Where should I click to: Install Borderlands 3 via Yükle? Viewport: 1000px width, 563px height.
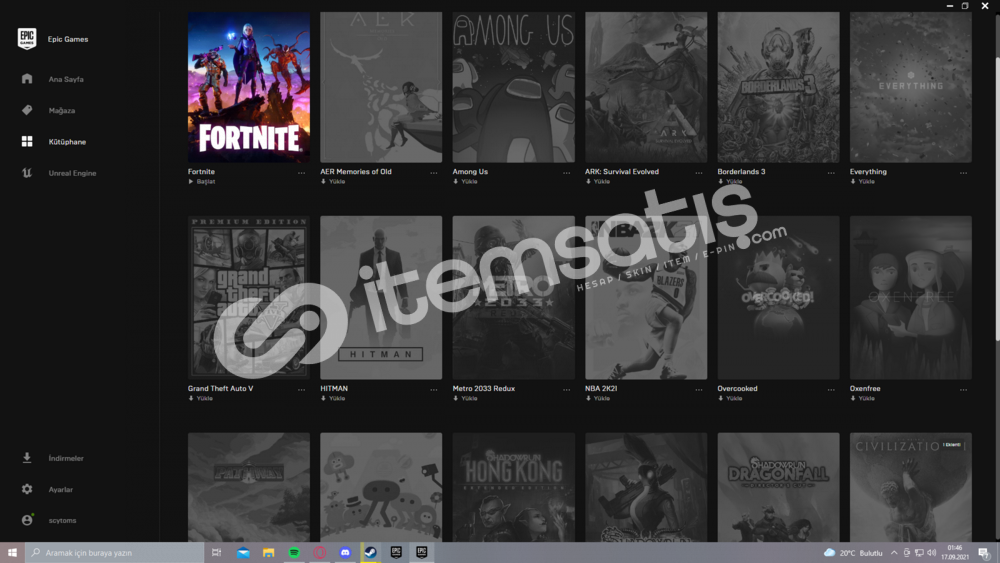pos(730,182)
